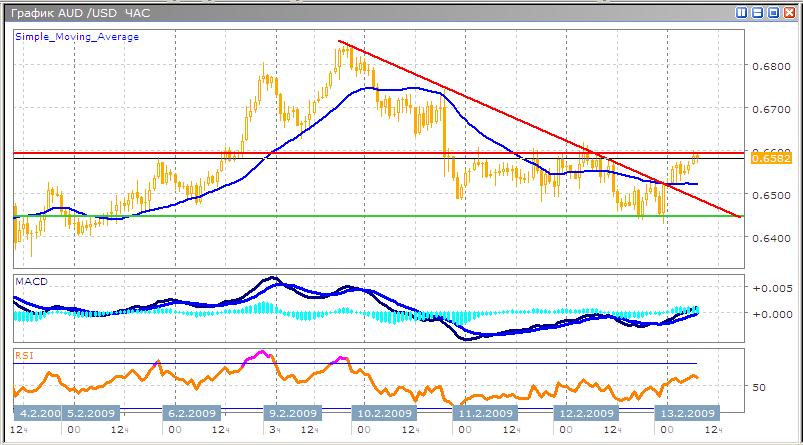Click the 13.2.2009 date marker

tap(684, 412)
